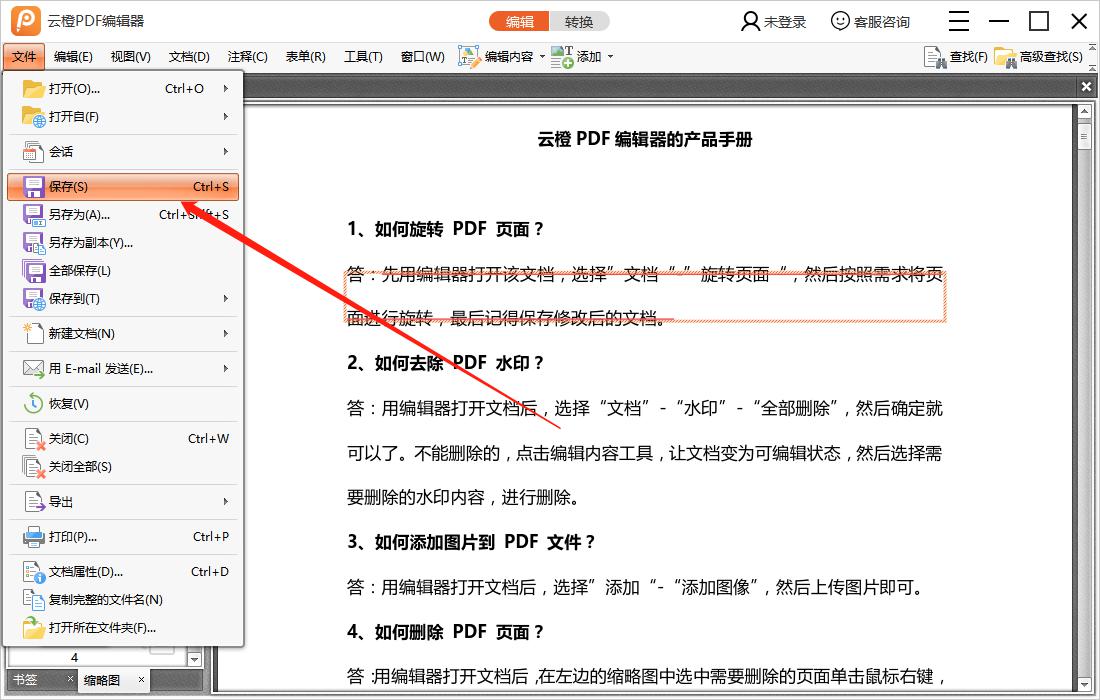Expand the 导出 submenu arrow
Image resolution: width=1100 pixels, height=700 pixels.
tap(225, 502)
